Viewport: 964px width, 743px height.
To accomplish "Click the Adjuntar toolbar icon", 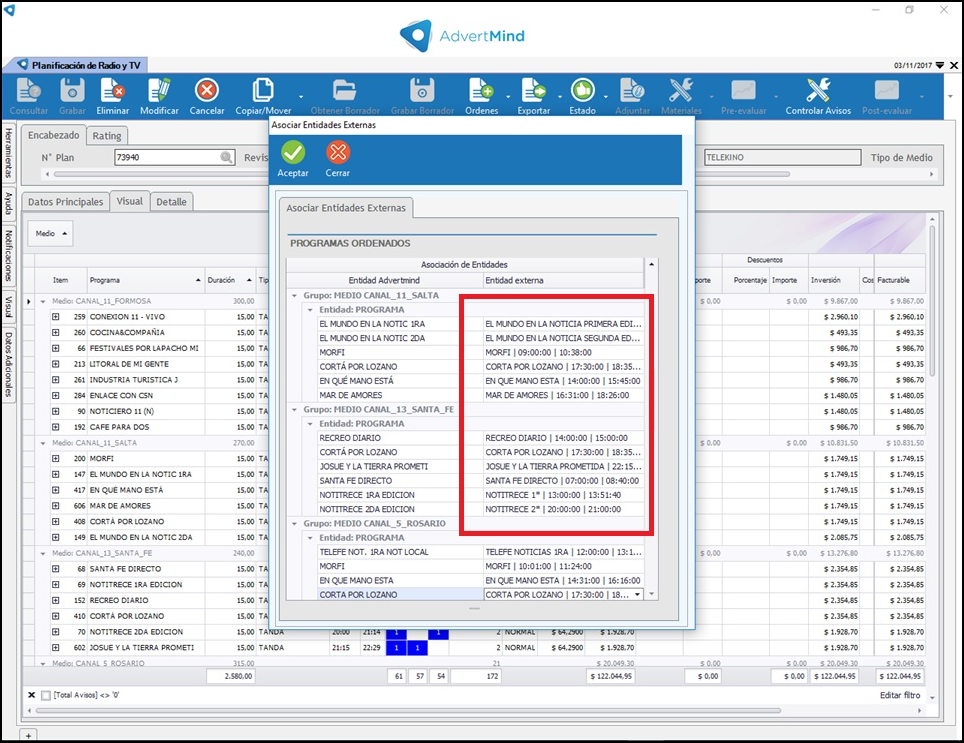I will 631,90.
